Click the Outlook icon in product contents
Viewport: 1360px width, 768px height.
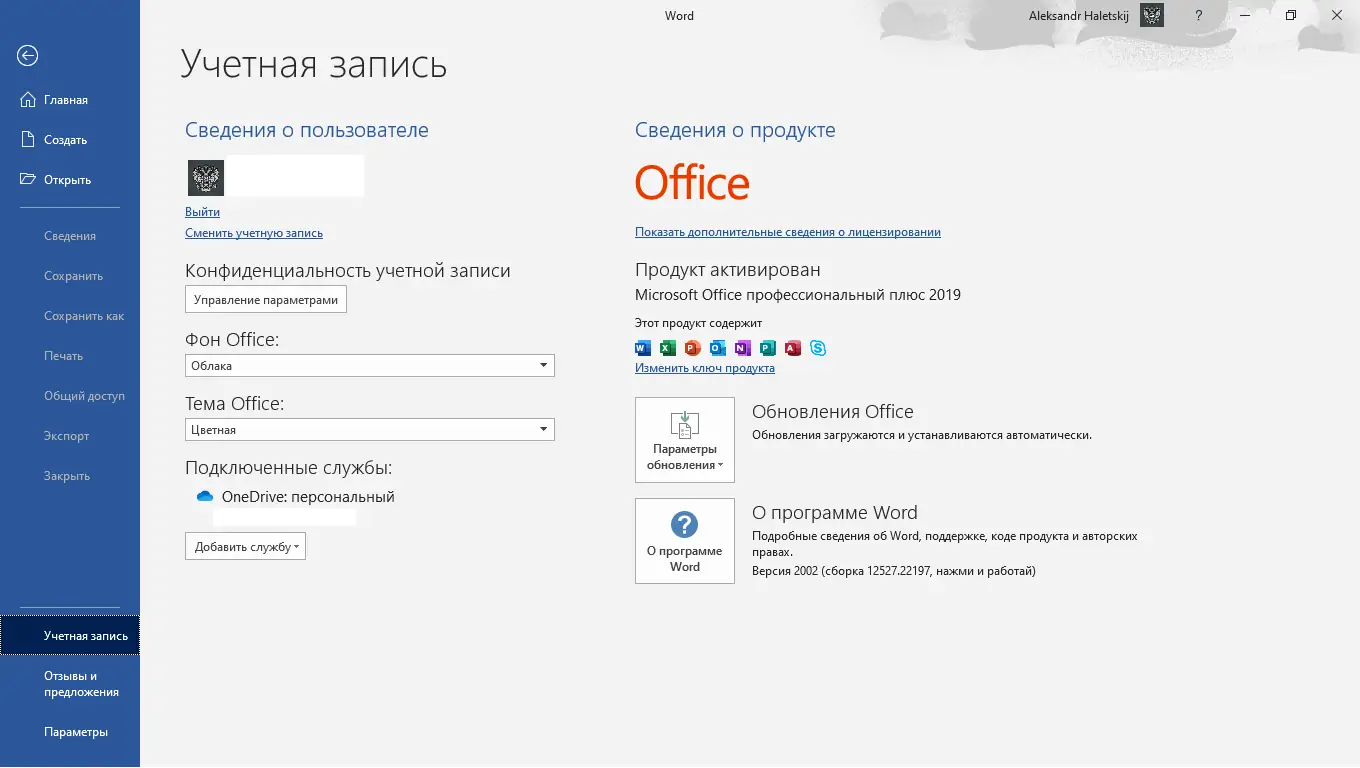[718, 348]
